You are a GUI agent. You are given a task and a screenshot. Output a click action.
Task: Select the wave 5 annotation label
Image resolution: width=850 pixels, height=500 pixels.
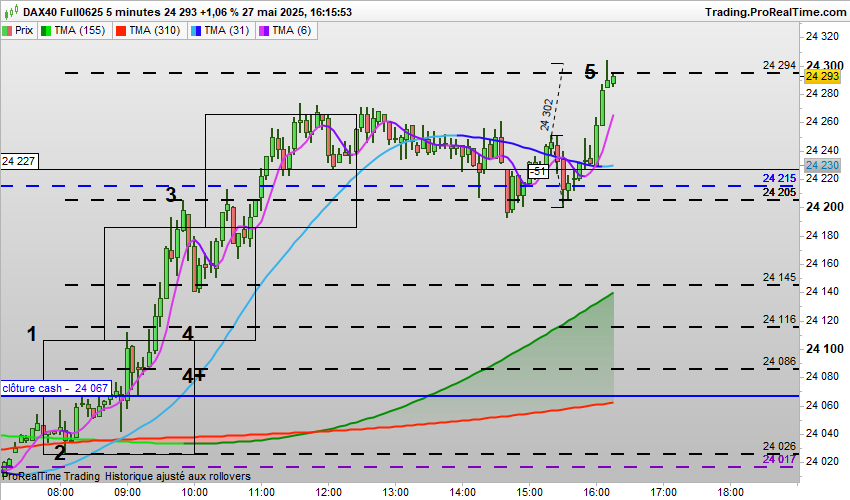click(590, 72)
